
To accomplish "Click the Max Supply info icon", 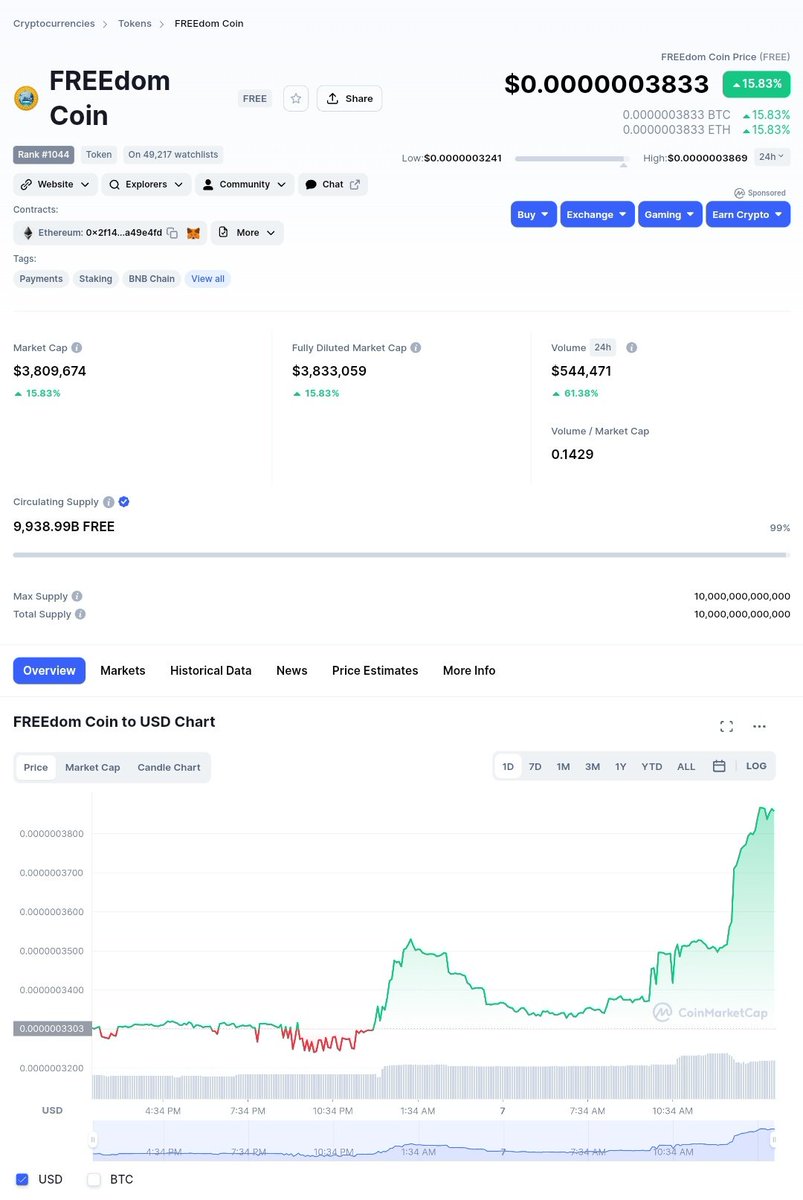I will tap(77, 596).
